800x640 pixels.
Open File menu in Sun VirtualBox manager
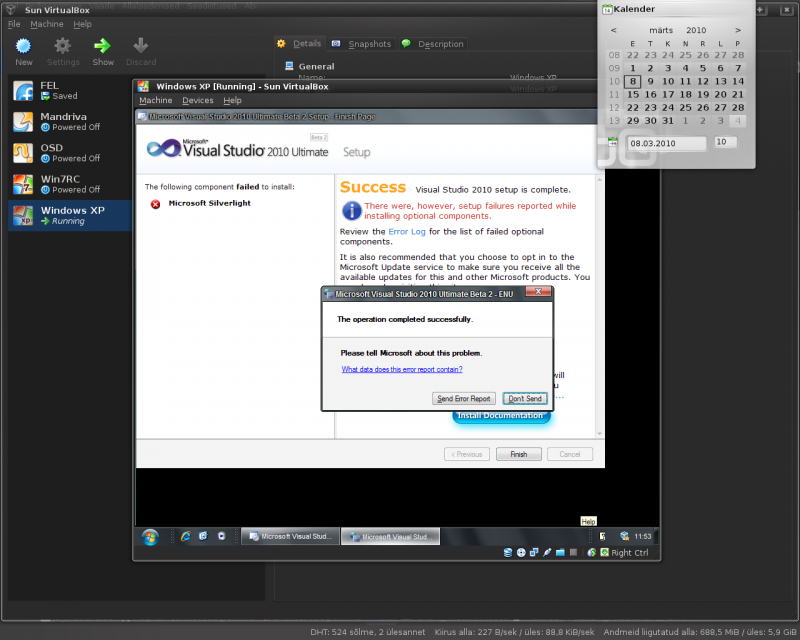pyautogui.click(x=14, y=24)
